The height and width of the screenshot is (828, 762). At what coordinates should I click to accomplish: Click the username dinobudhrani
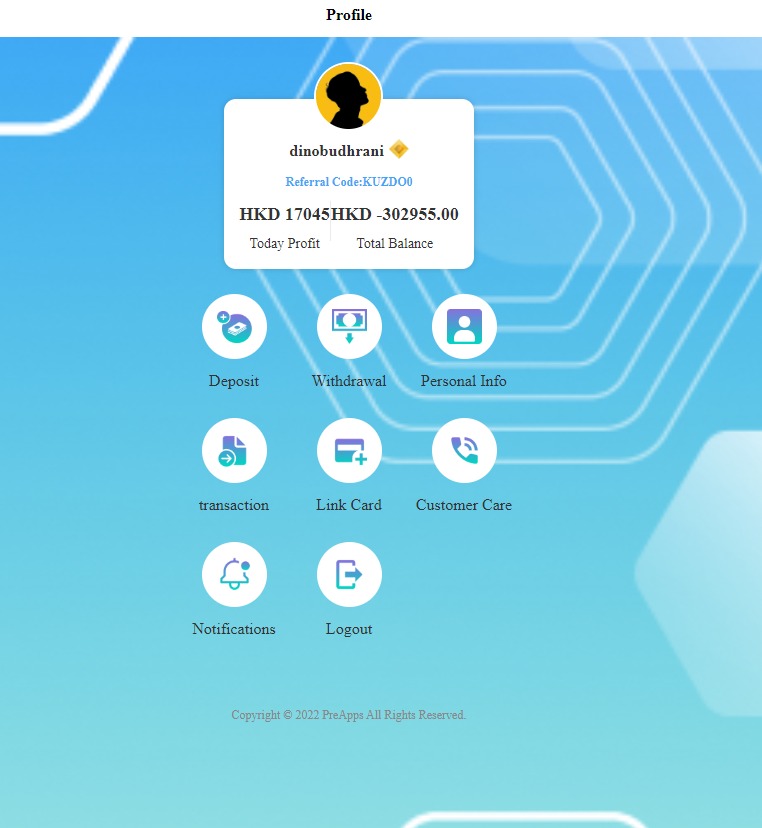(x=336, y=151)
